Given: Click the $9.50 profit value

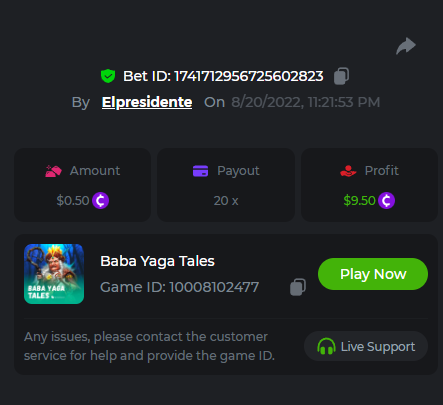Looking at the screenshot, I should pyautogui.click(x=359, y=201).
